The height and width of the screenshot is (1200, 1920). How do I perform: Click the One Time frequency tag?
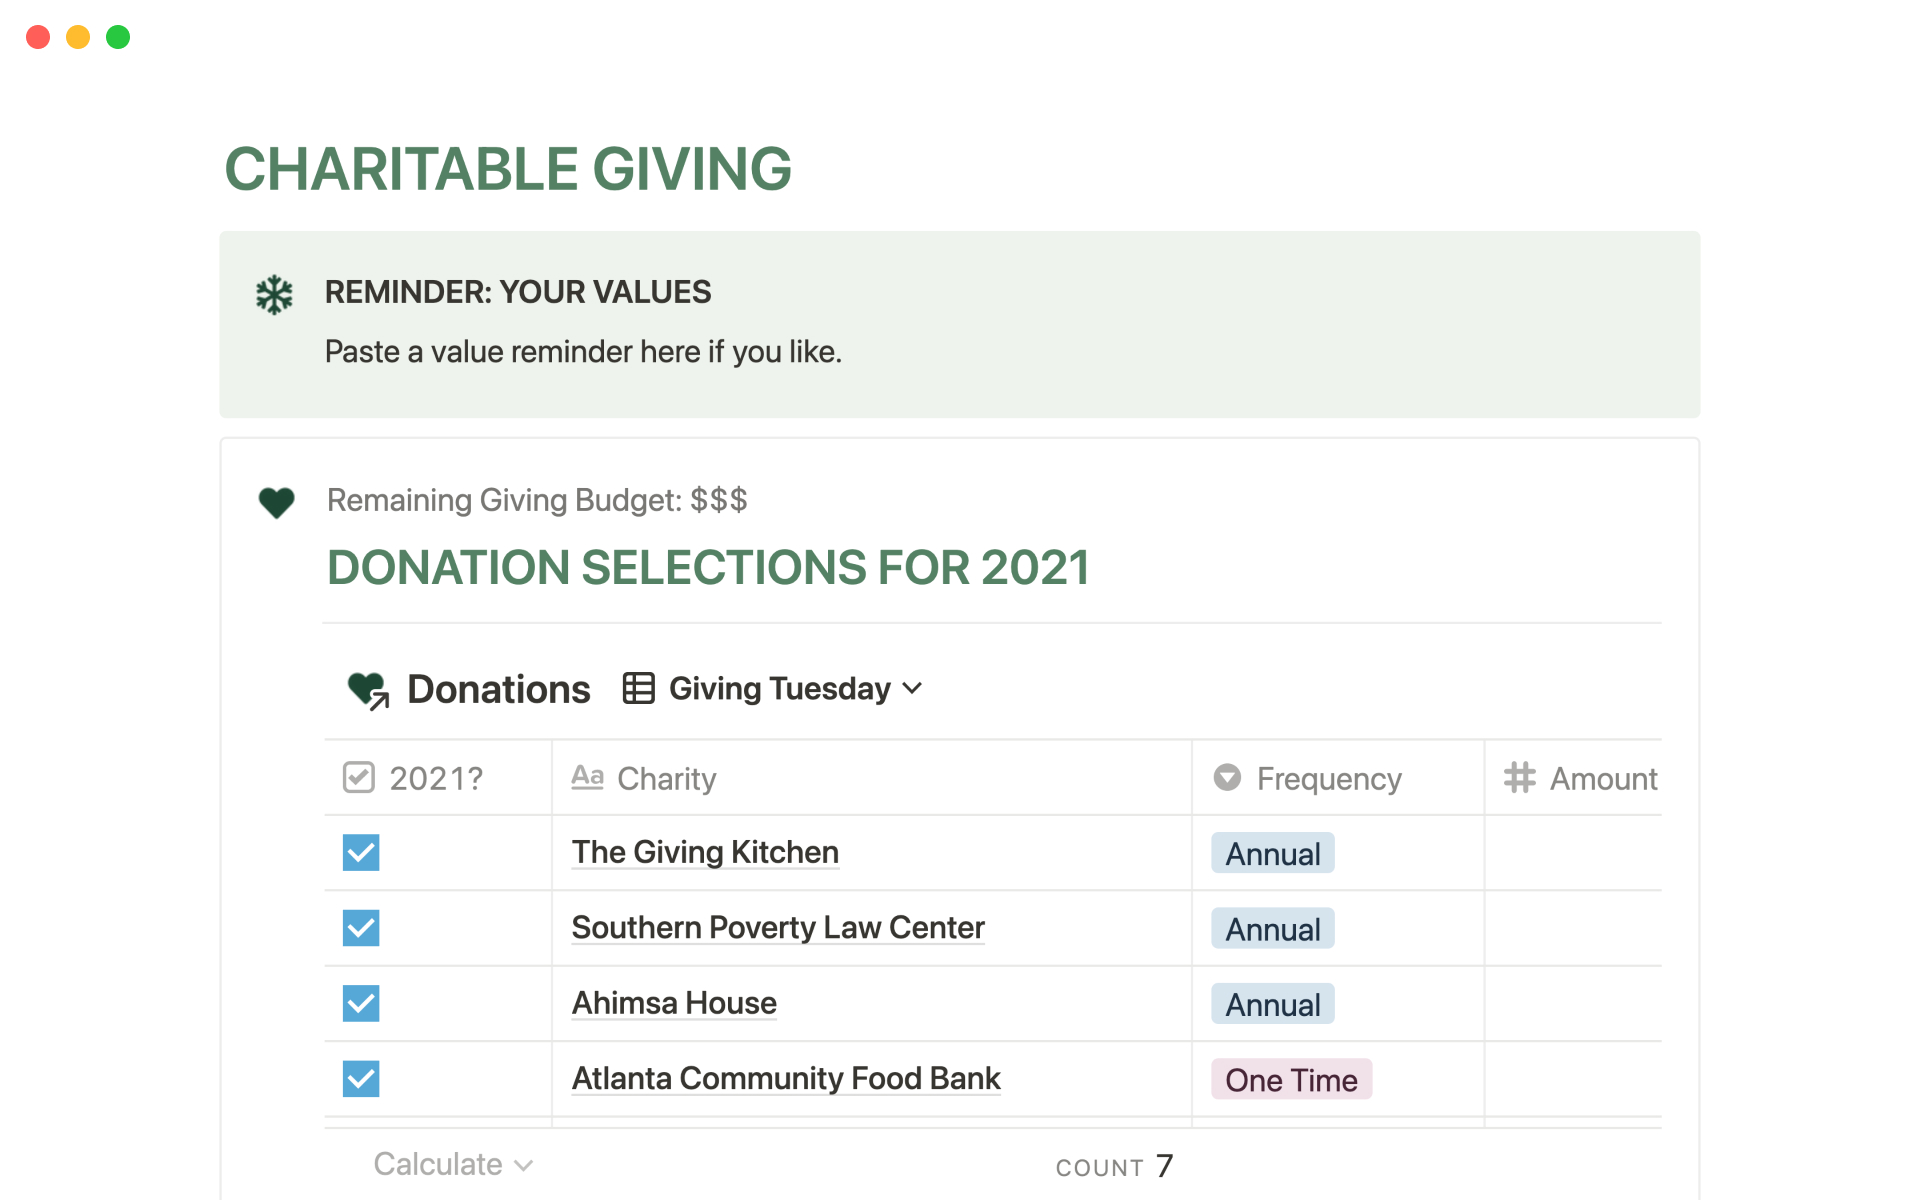(1291, 1080)
